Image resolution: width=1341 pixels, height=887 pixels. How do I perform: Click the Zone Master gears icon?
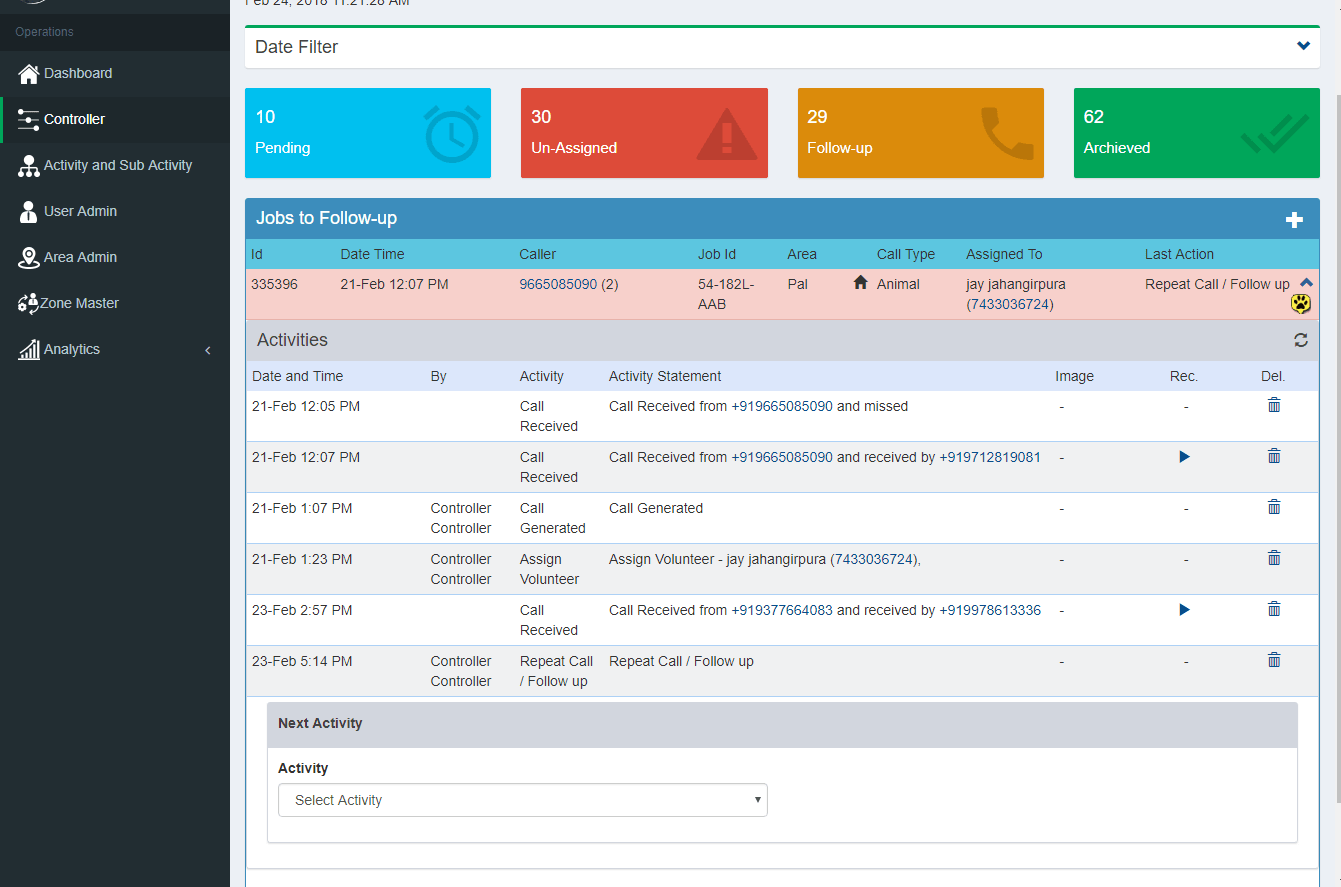(28, 303)
